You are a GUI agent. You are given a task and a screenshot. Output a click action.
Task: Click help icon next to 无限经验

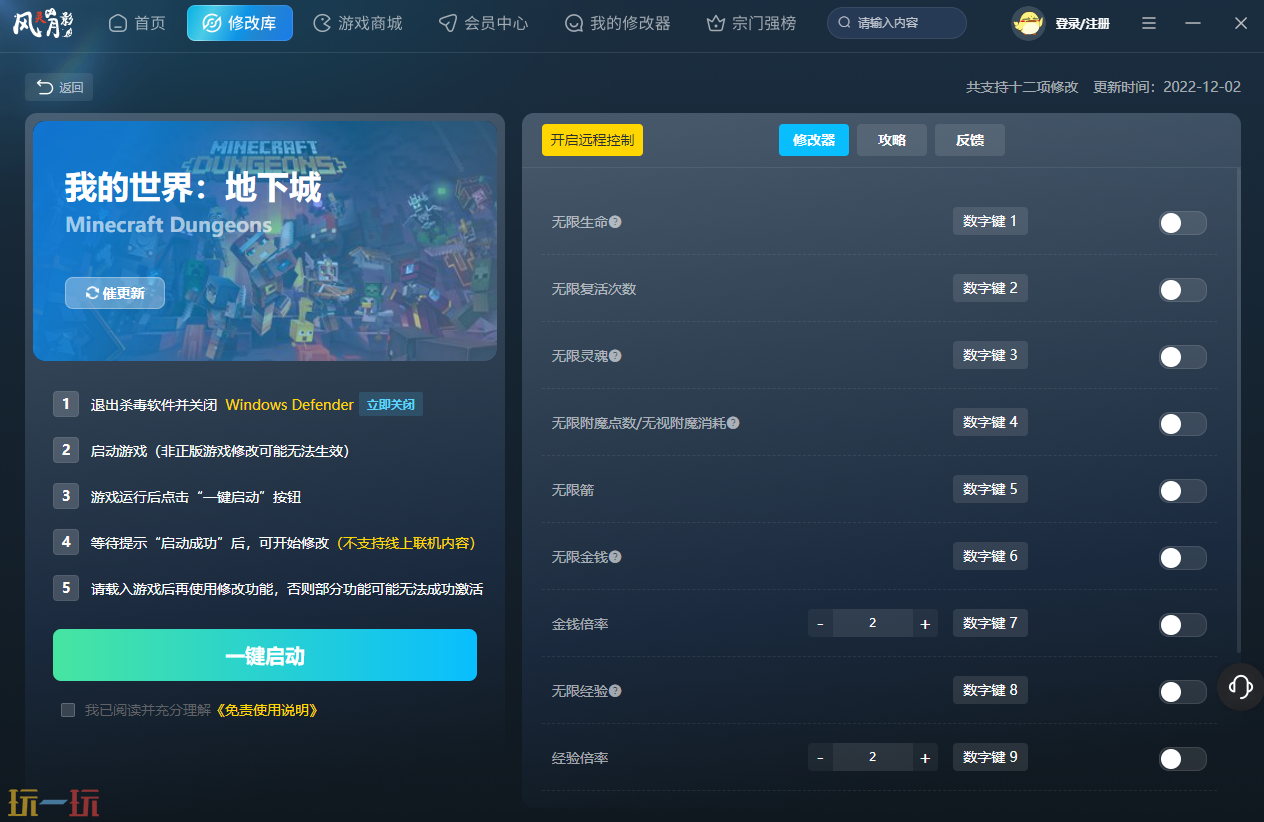pyautogui.click(x=615, y=691)
